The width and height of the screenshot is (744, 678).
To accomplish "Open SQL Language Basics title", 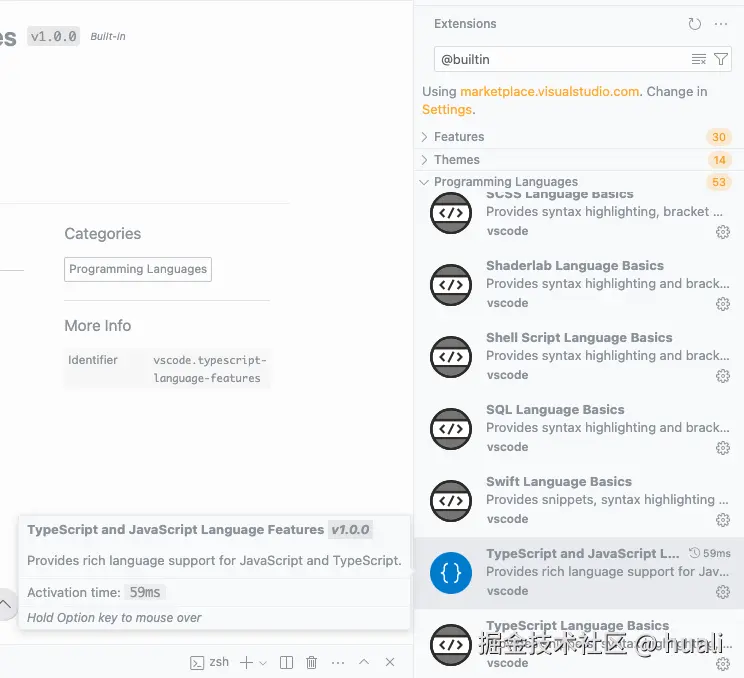I will click(555, 410).
